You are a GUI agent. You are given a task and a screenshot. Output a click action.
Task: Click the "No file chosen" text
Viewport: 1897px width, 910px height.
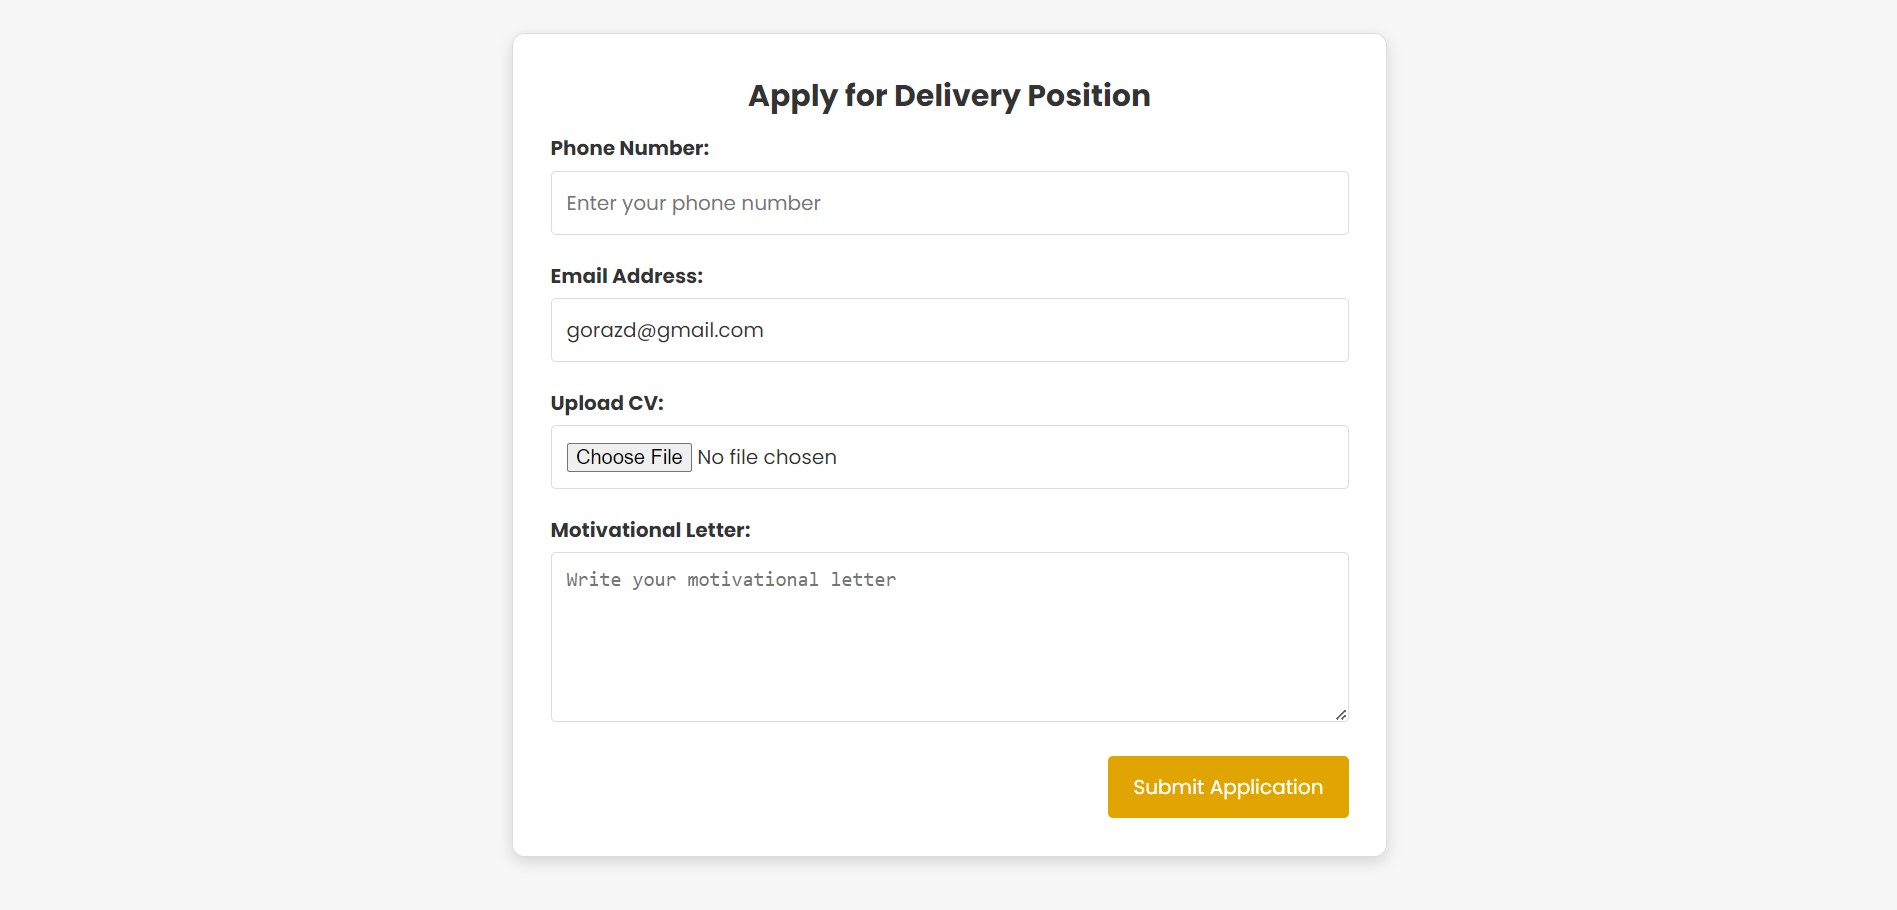point(767,457)
